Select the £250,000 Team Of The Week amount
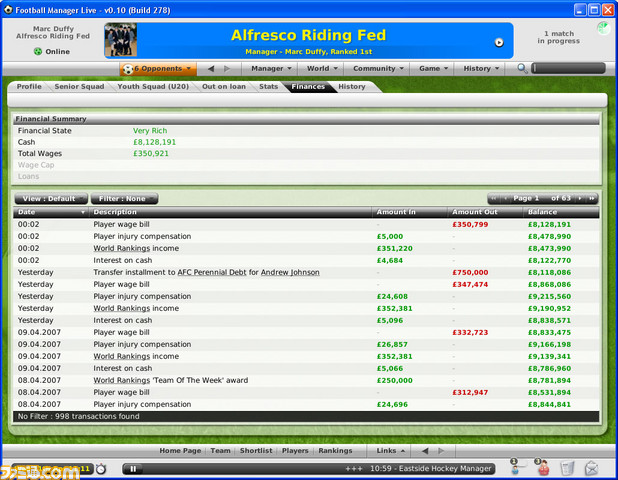This screenshot has width=618, height=480. pos(395,380)
